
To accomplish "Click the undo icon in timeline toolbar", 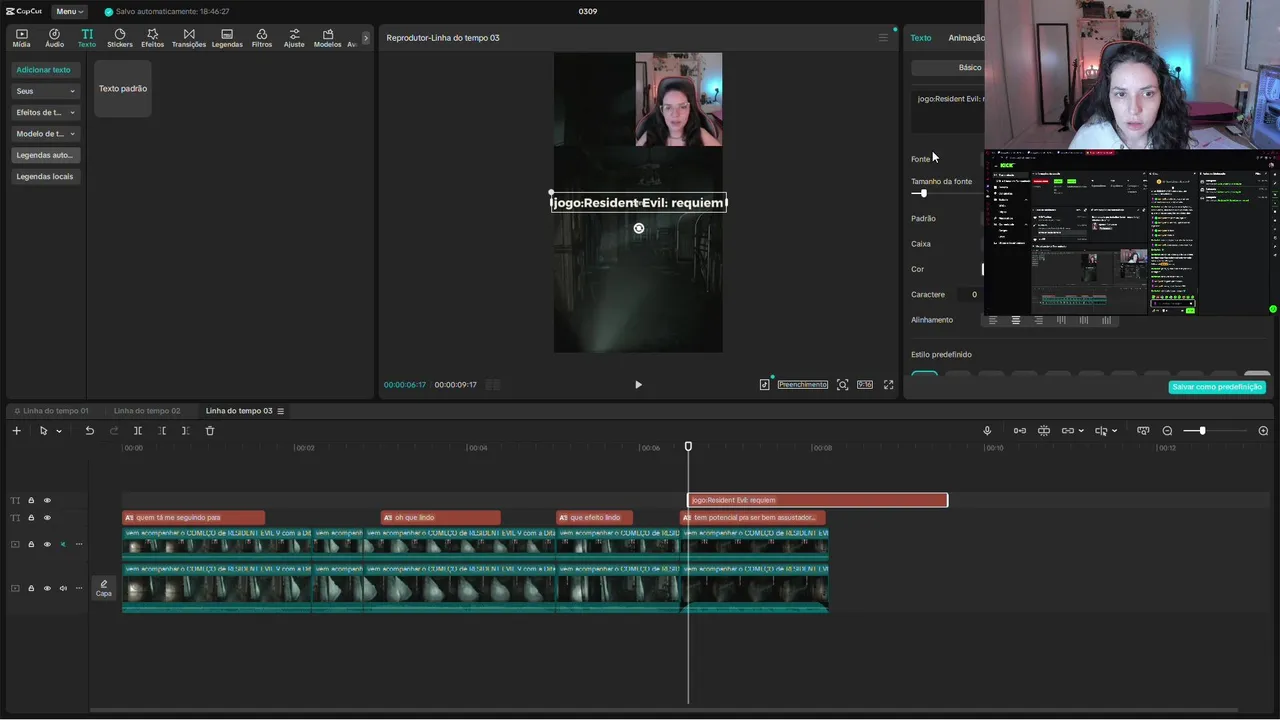I will [89, 431].
